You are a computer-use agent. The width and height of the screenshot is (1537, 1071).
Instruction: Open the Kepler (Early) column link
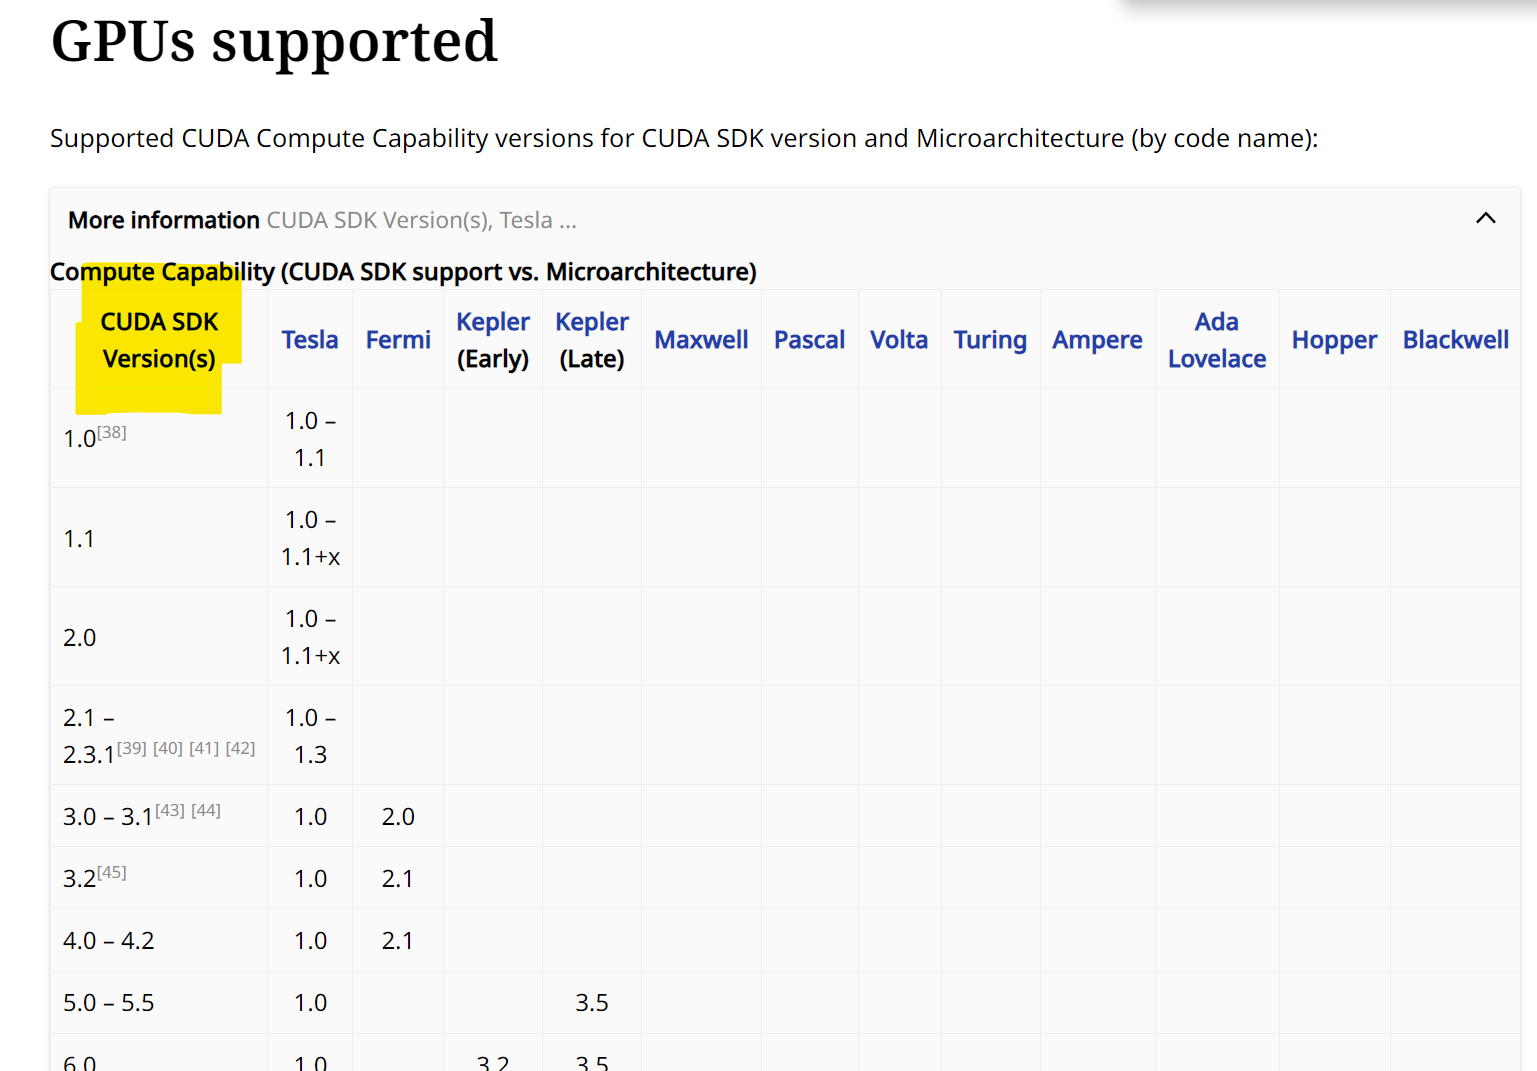coord(493,322)
